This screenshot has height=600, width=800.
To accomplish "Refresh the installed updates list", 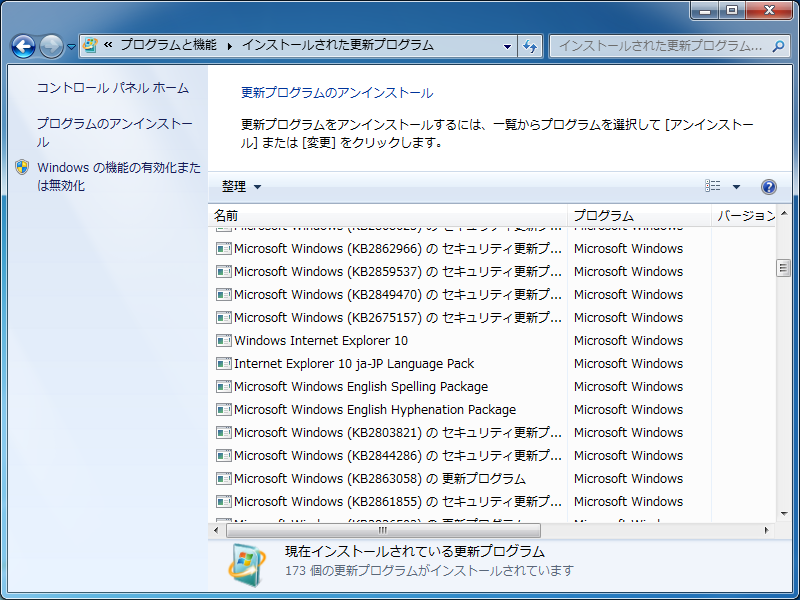I will tap(530, 46).
